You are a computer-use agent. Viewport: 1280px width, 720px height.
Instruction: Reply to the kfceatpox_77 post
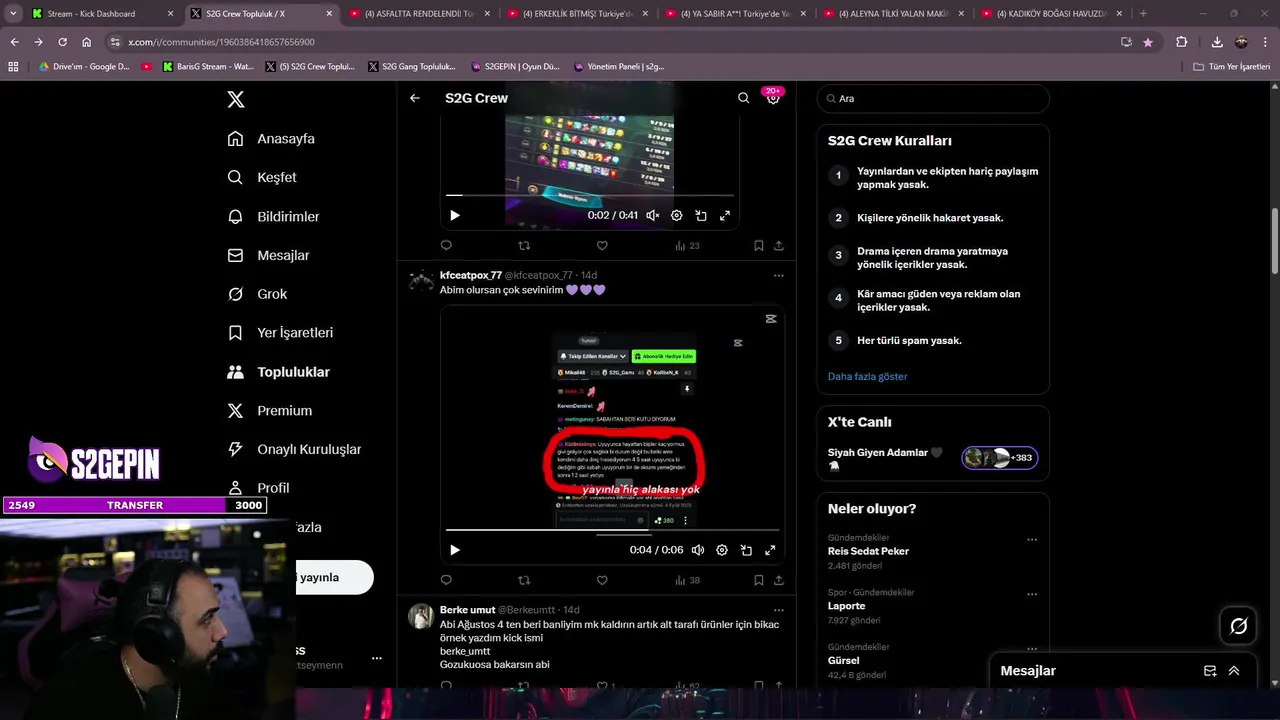coord(446,580)
